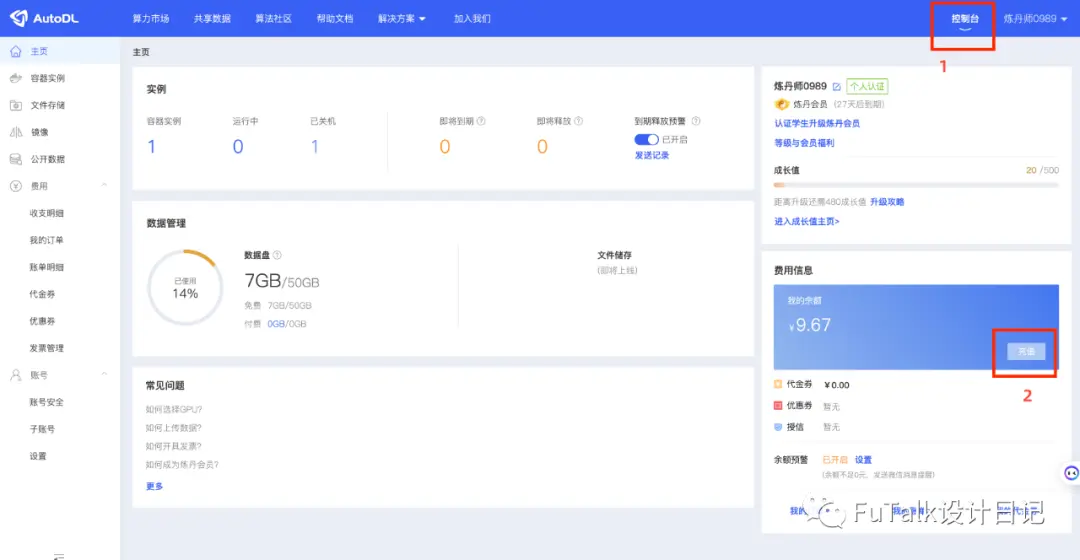Expand the 解决方案 dropdown in the header
Image resolution: width=1080 pixels, height=560 pixels.
coord(402,19)
